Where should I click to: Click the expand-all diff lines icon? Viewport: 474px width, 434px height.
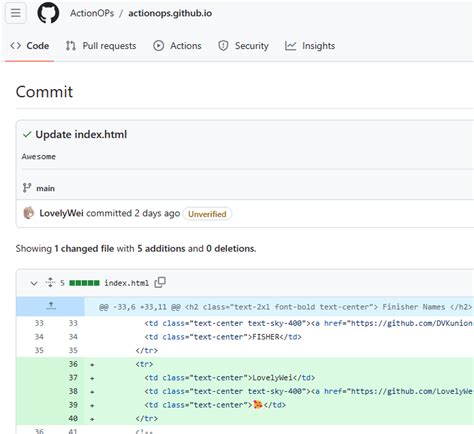(x=50, y=282)
